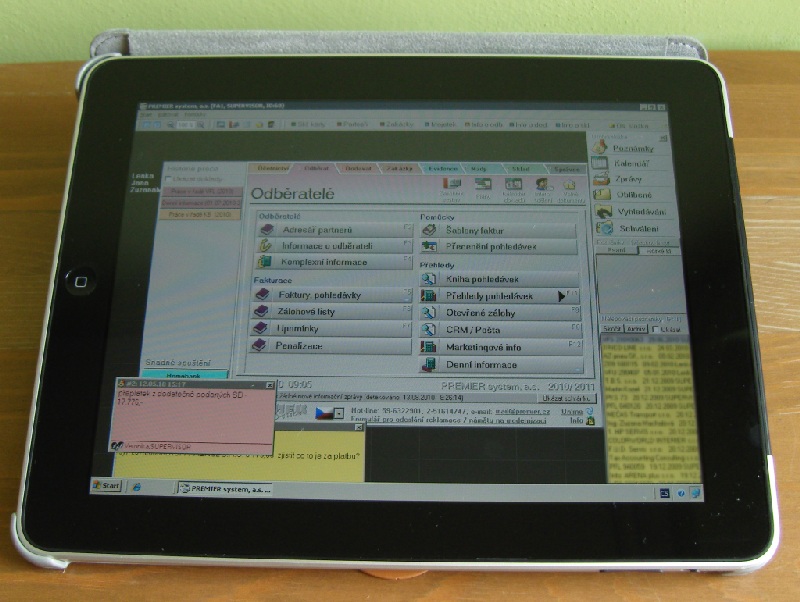The height and width of the screenshot is (602, 800).
Task: Switch to the Správce tab
Action: coord(566,169)
